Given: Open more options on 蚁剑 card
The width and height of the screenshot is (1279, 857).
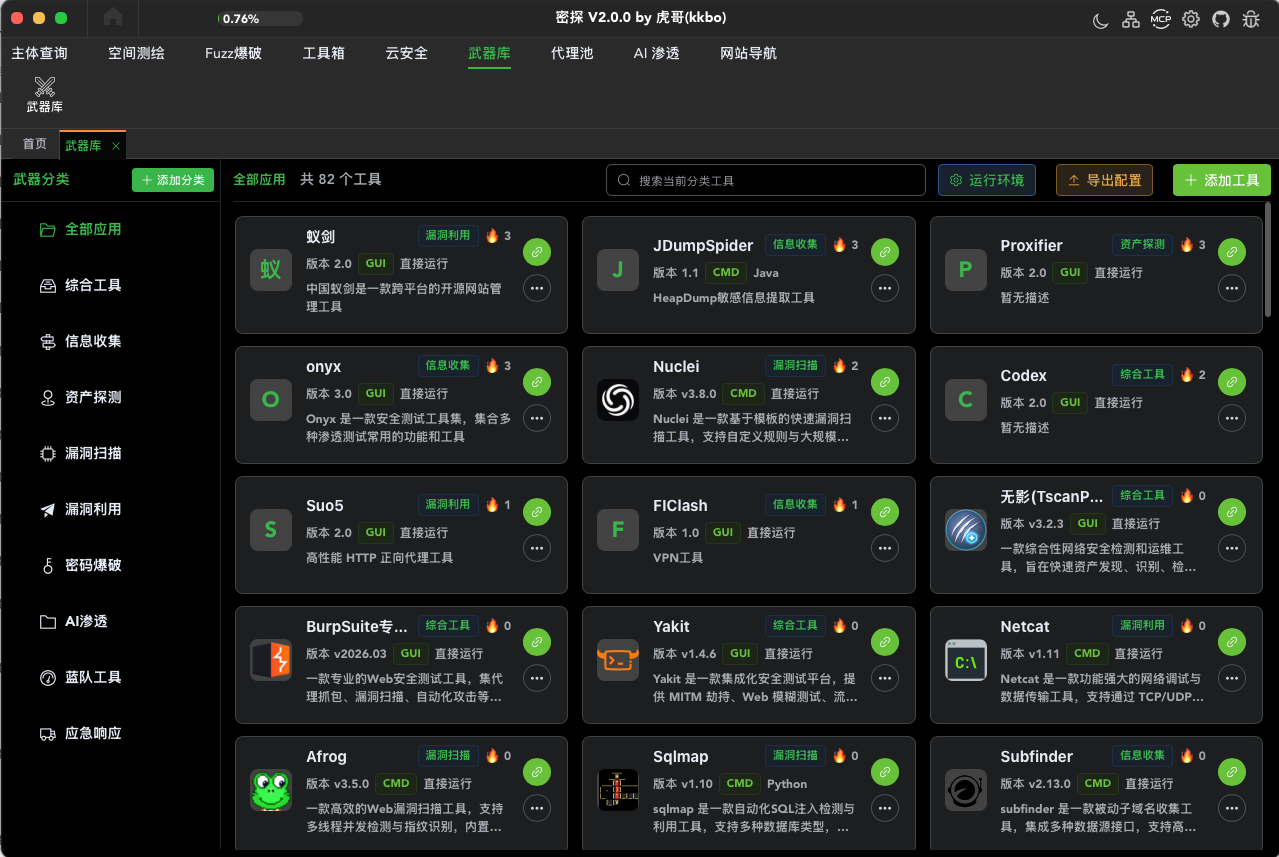Looking at the screenshot, I should coord(537,288).
